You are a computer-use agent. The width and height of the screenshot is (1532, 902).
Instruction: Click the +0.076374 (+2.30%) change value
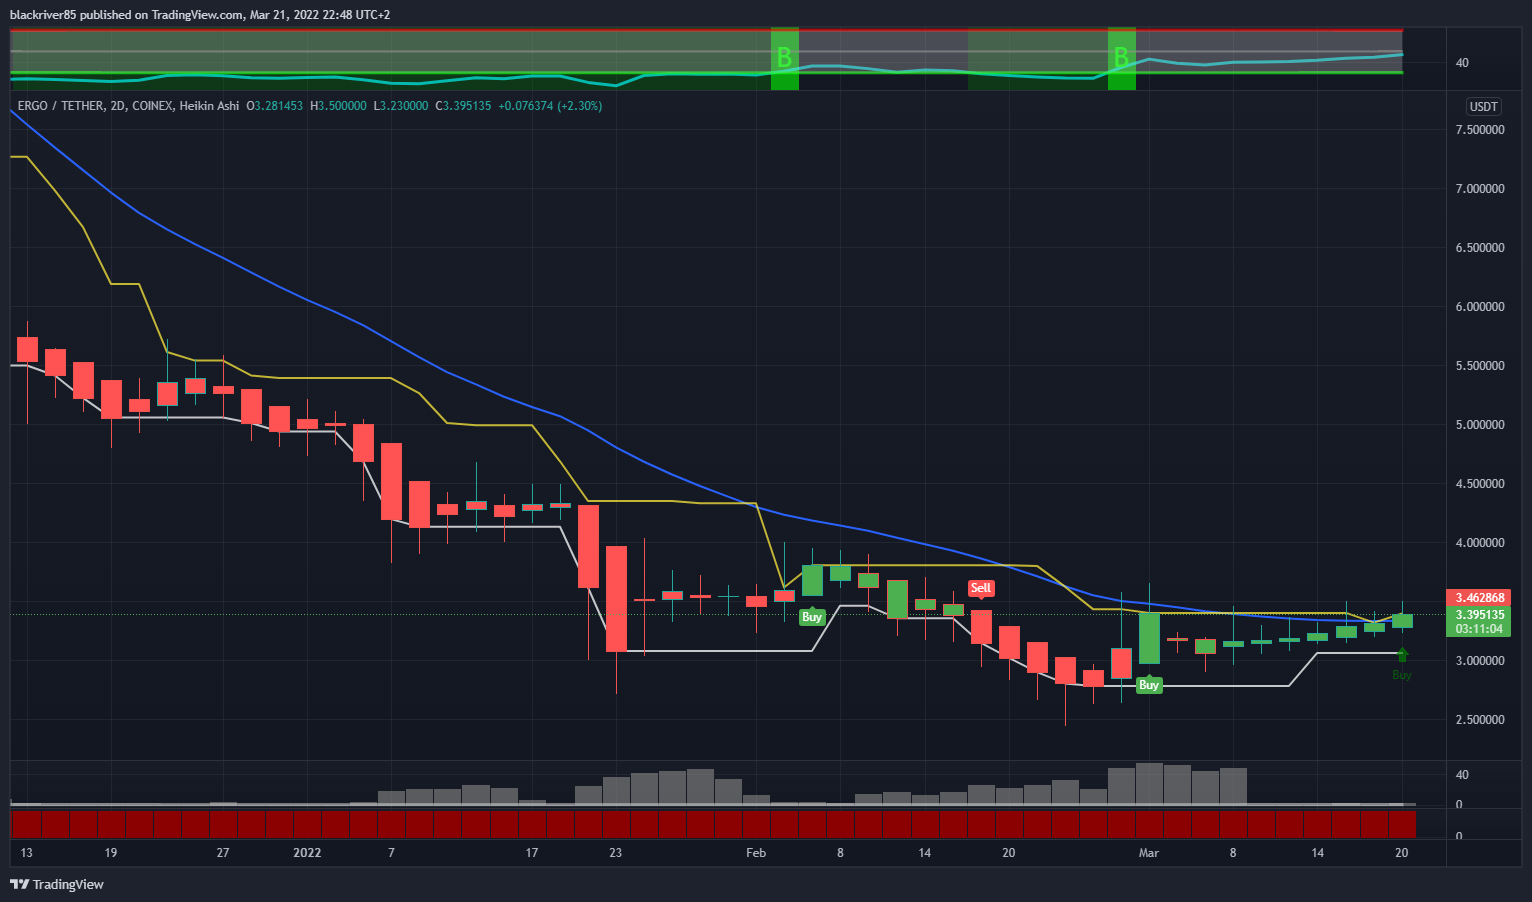tap(550, 106)
